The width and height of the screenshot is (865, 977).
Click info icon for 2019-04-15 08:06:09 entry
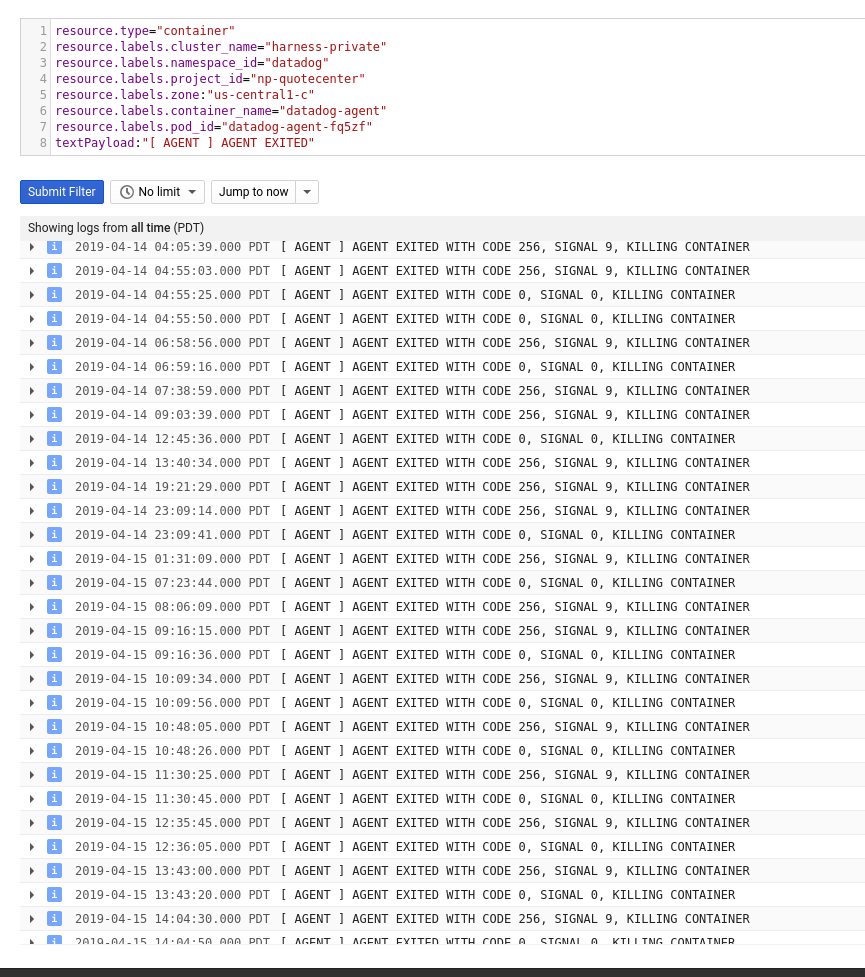coord(54,607)
